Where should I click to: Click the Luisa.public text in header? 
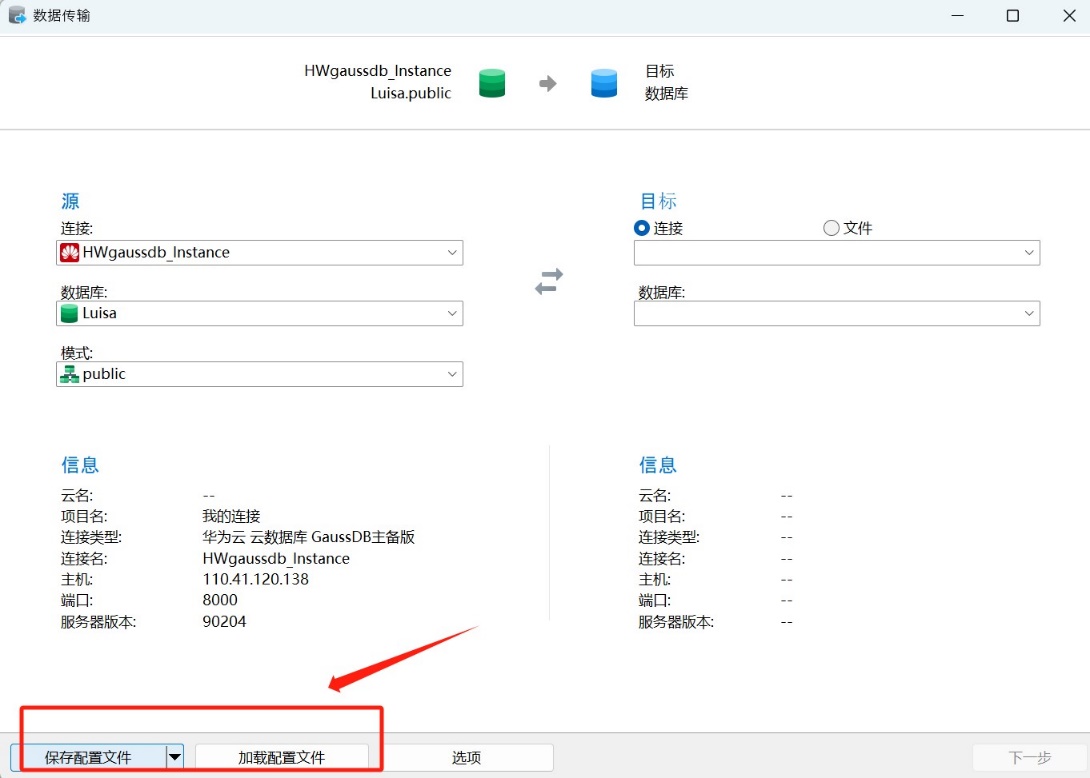click(411, 93)
